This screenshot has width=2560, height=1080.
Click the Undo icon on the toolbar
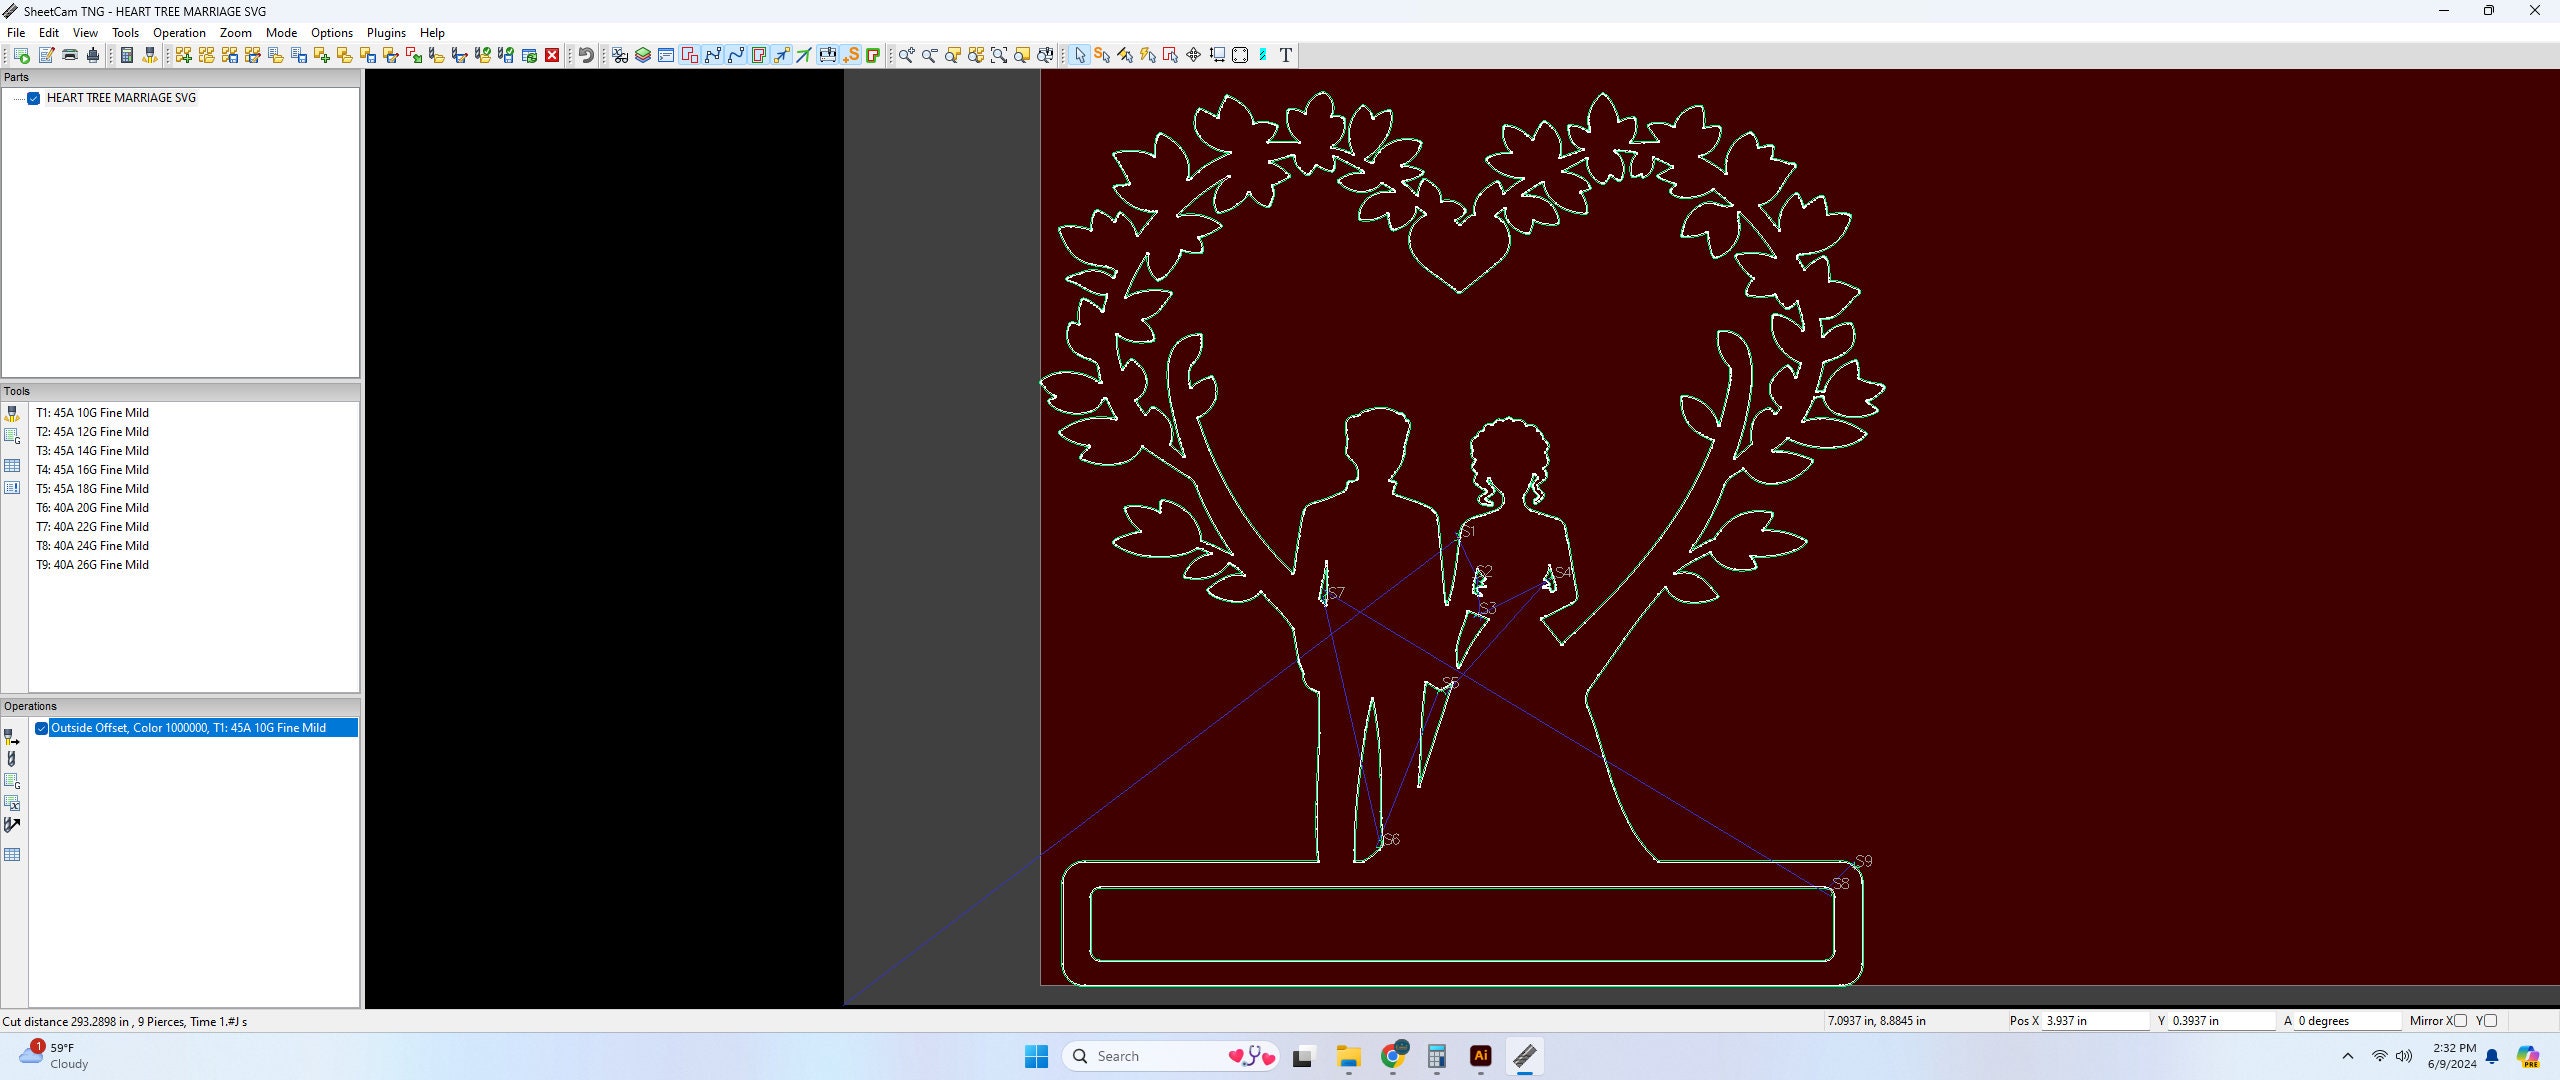coord(587,55)
